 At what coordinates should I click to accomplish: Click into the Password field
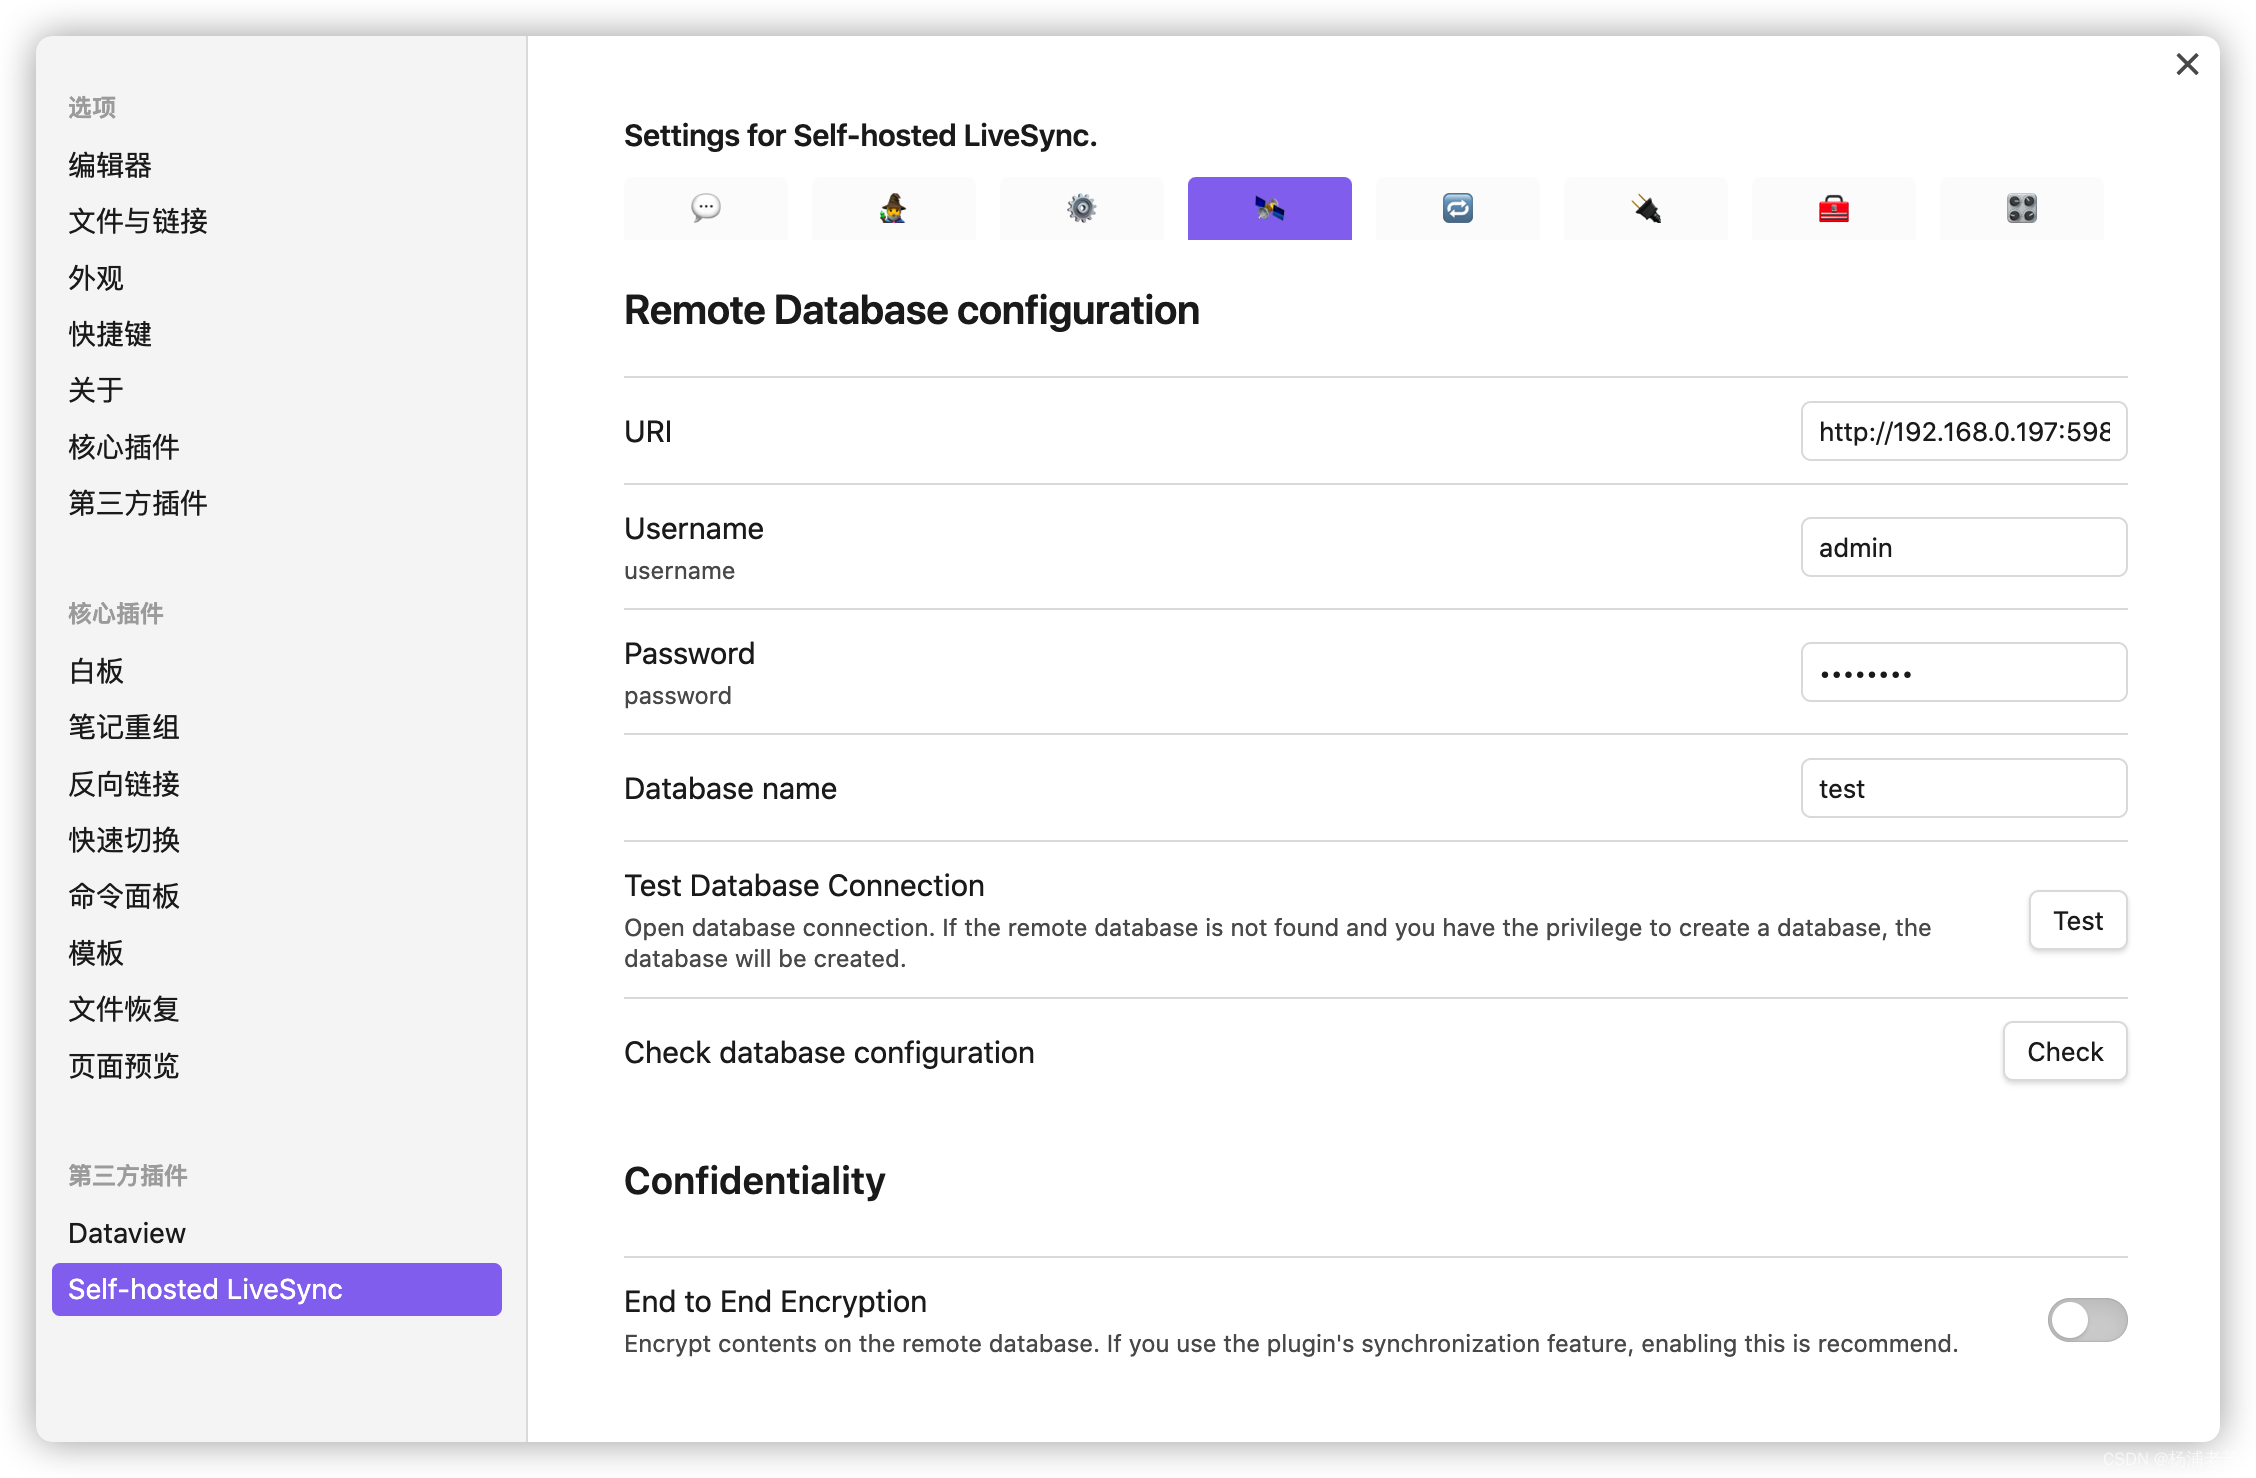pyautogui.click(x=1963, y=672)
